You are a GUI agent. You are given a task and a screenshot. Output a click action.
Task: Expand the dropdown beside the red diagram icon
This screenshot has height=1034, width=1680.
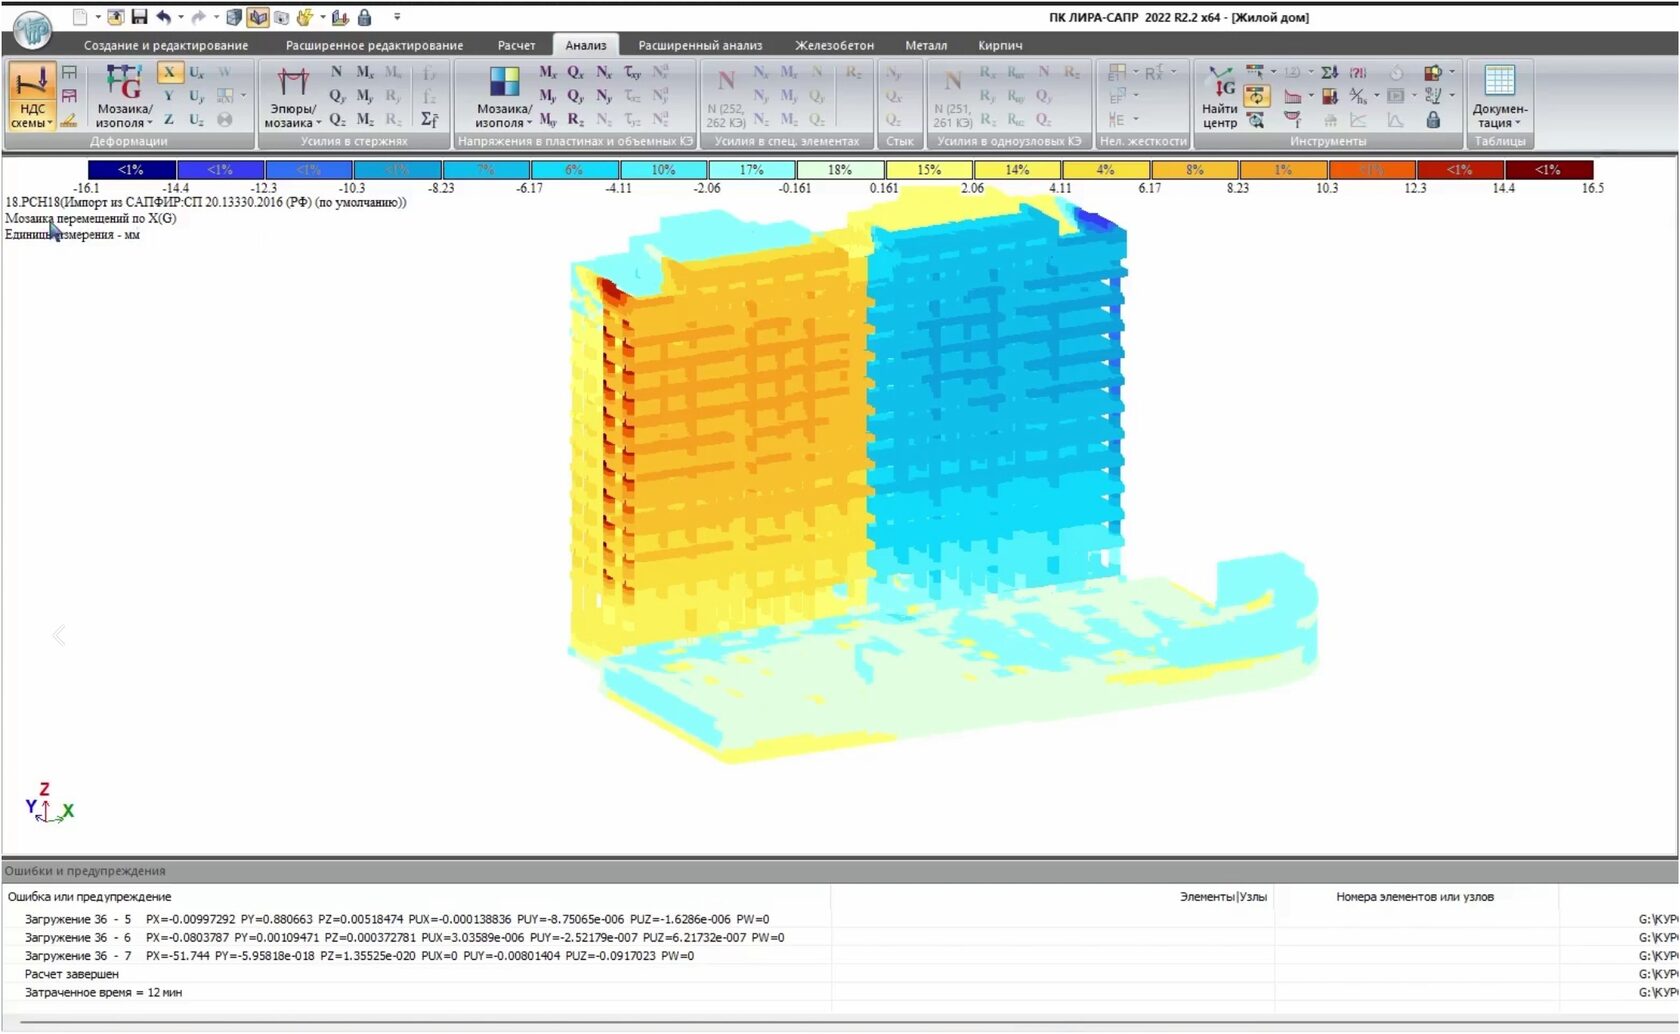1311,96
